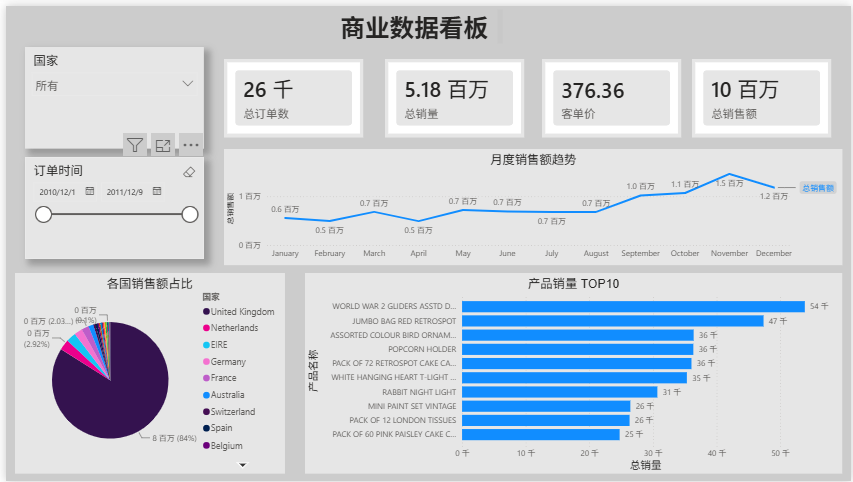
Task: Click the 商业数据看板 dashboard title
Action: [x=415, y=28]
